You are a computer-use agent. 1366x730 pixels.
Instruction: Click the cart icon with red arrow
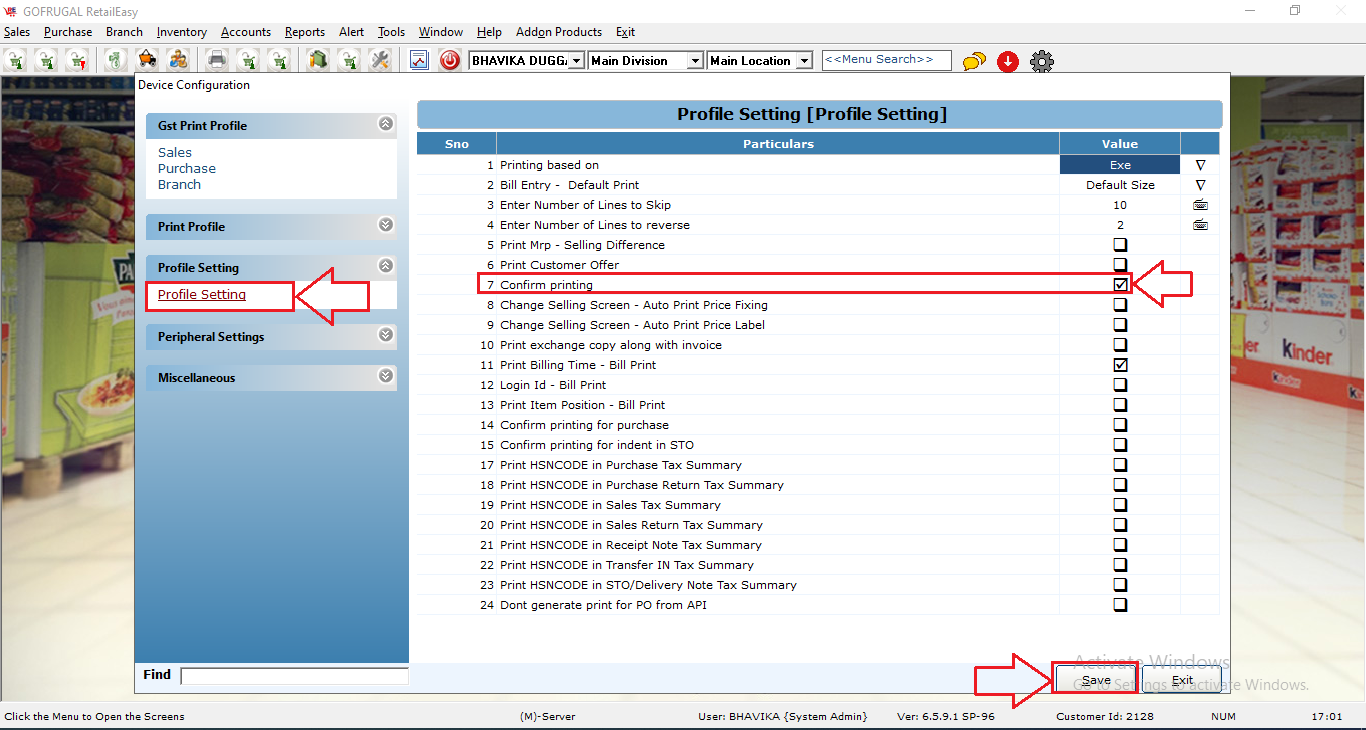[x=77, y=60]
